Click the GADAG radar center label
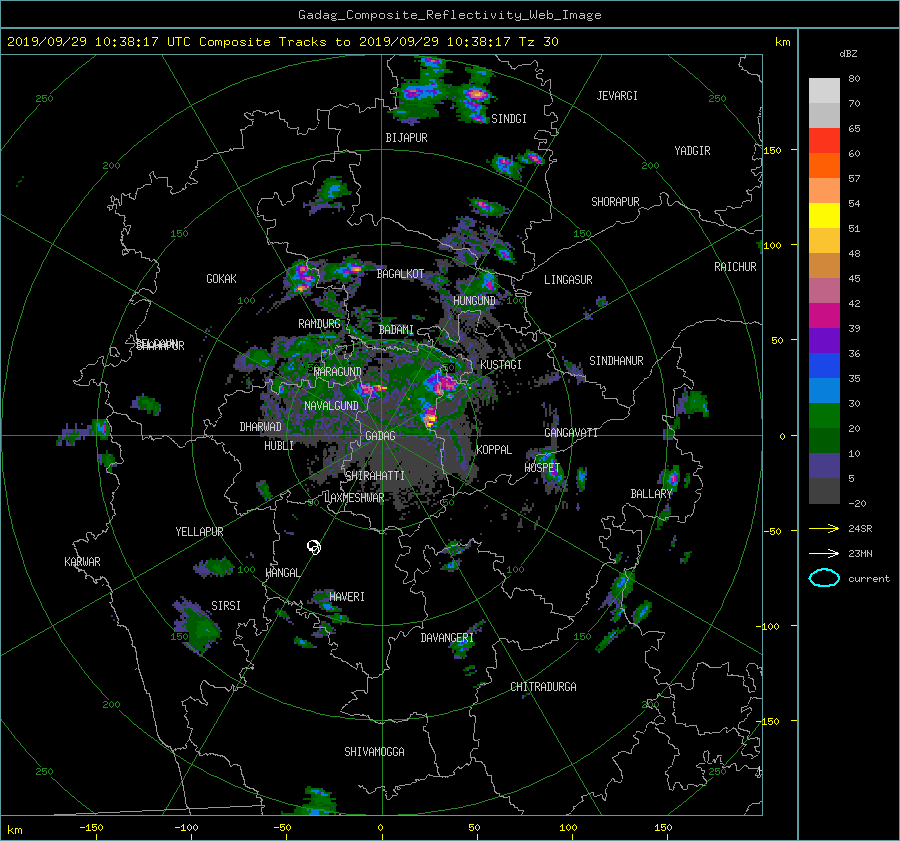This screenshot has width=900, height=841. tap(380, 436)
